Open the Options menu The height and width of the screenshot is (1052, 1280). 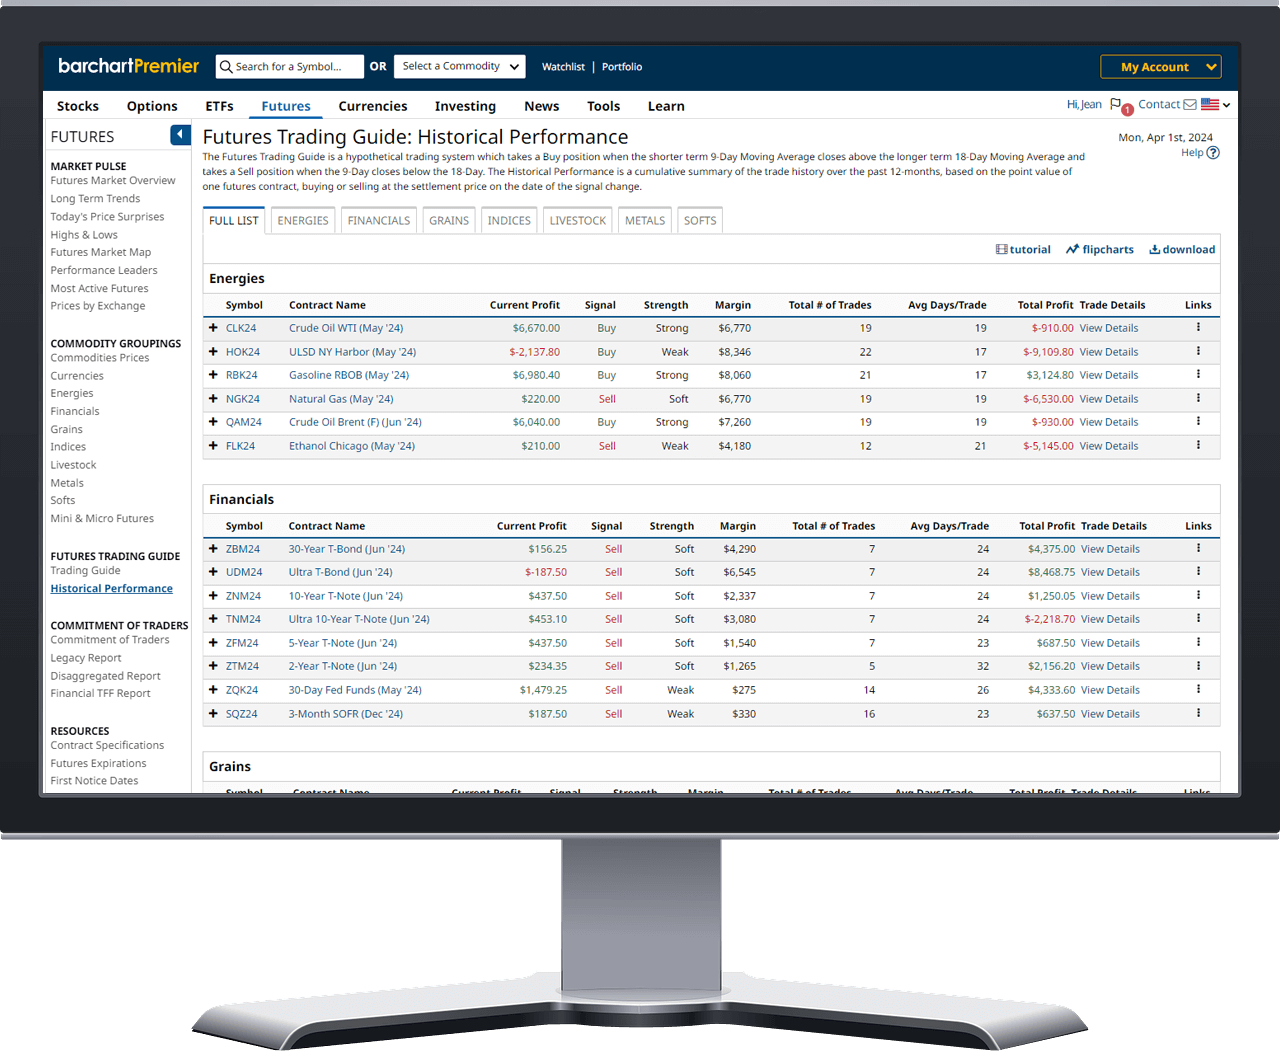point(152,106)
